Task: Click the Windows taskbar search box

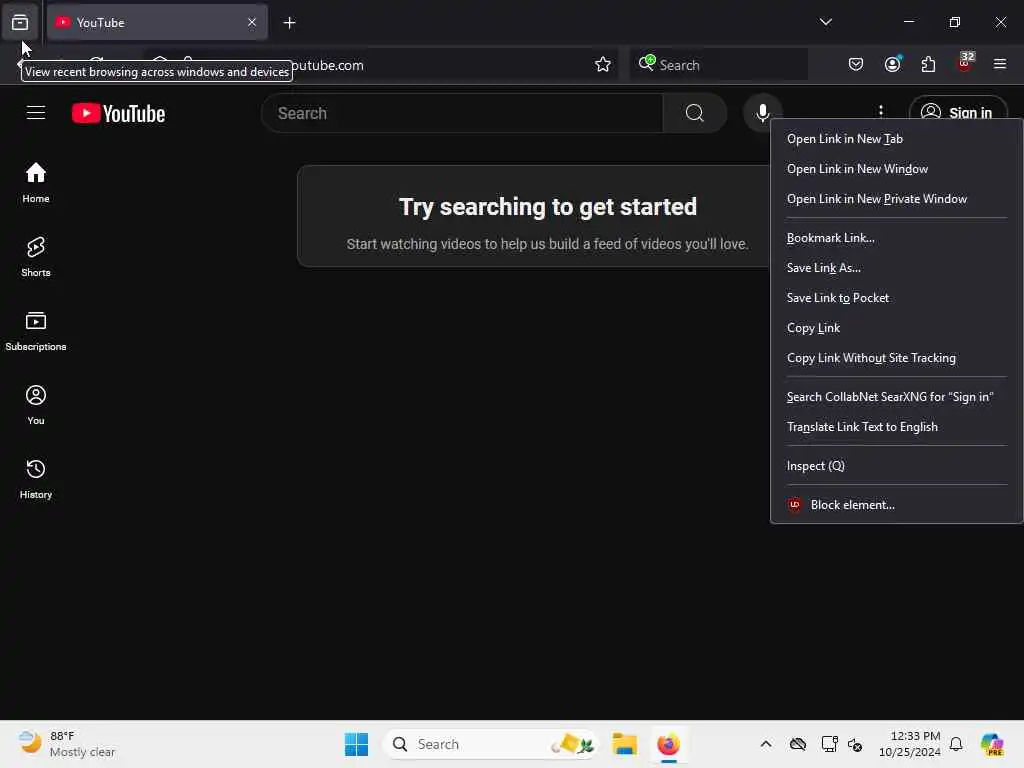Action: coord(491,744)
